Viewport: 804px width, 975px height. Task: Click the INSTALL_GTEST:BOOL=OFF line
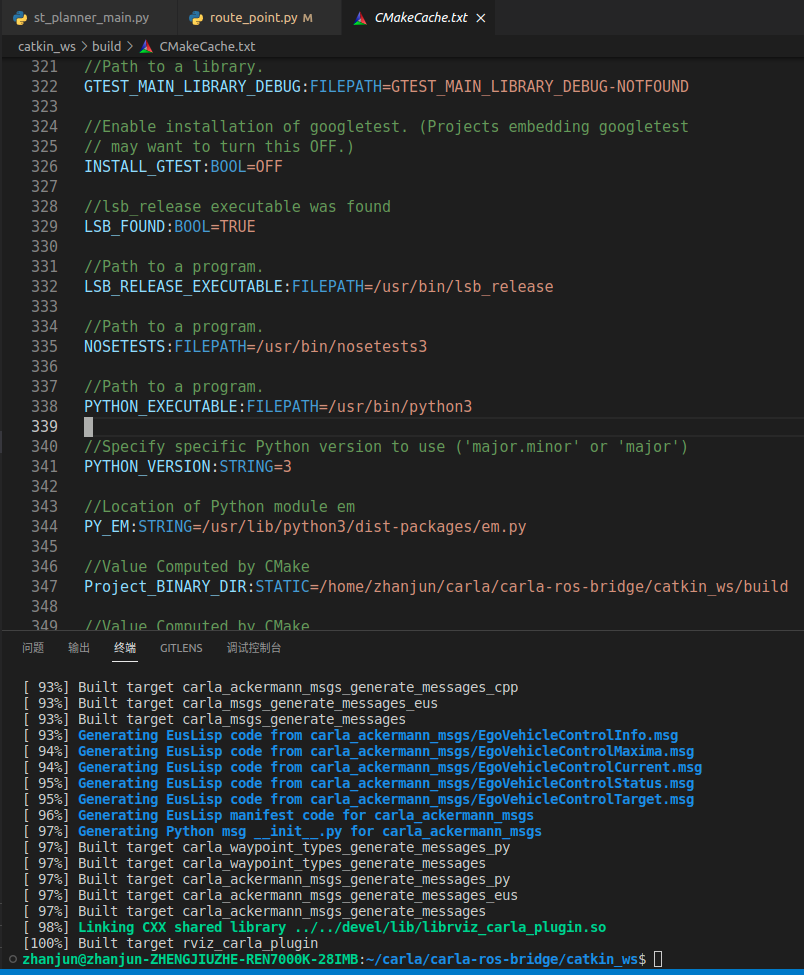click(183, 167)
